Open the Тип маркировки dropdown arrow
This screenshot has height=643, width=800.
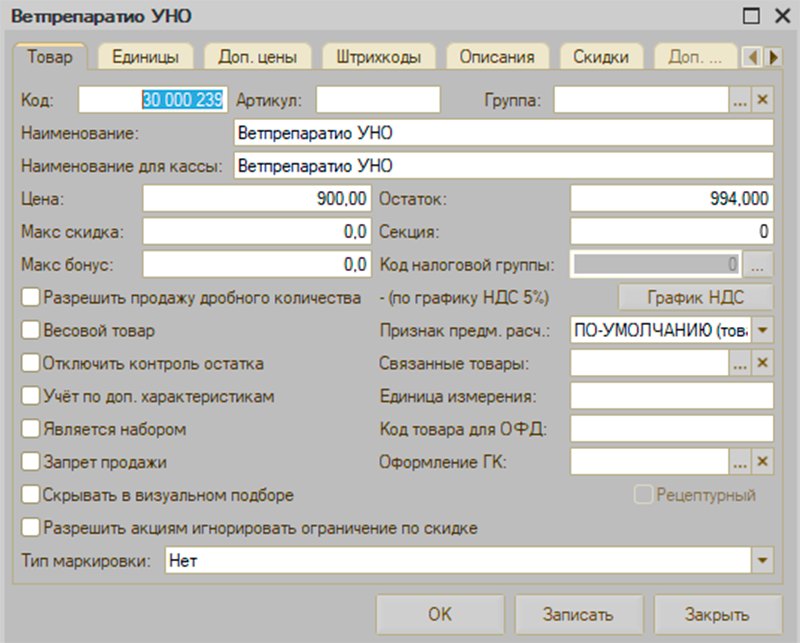coord(762,560)
